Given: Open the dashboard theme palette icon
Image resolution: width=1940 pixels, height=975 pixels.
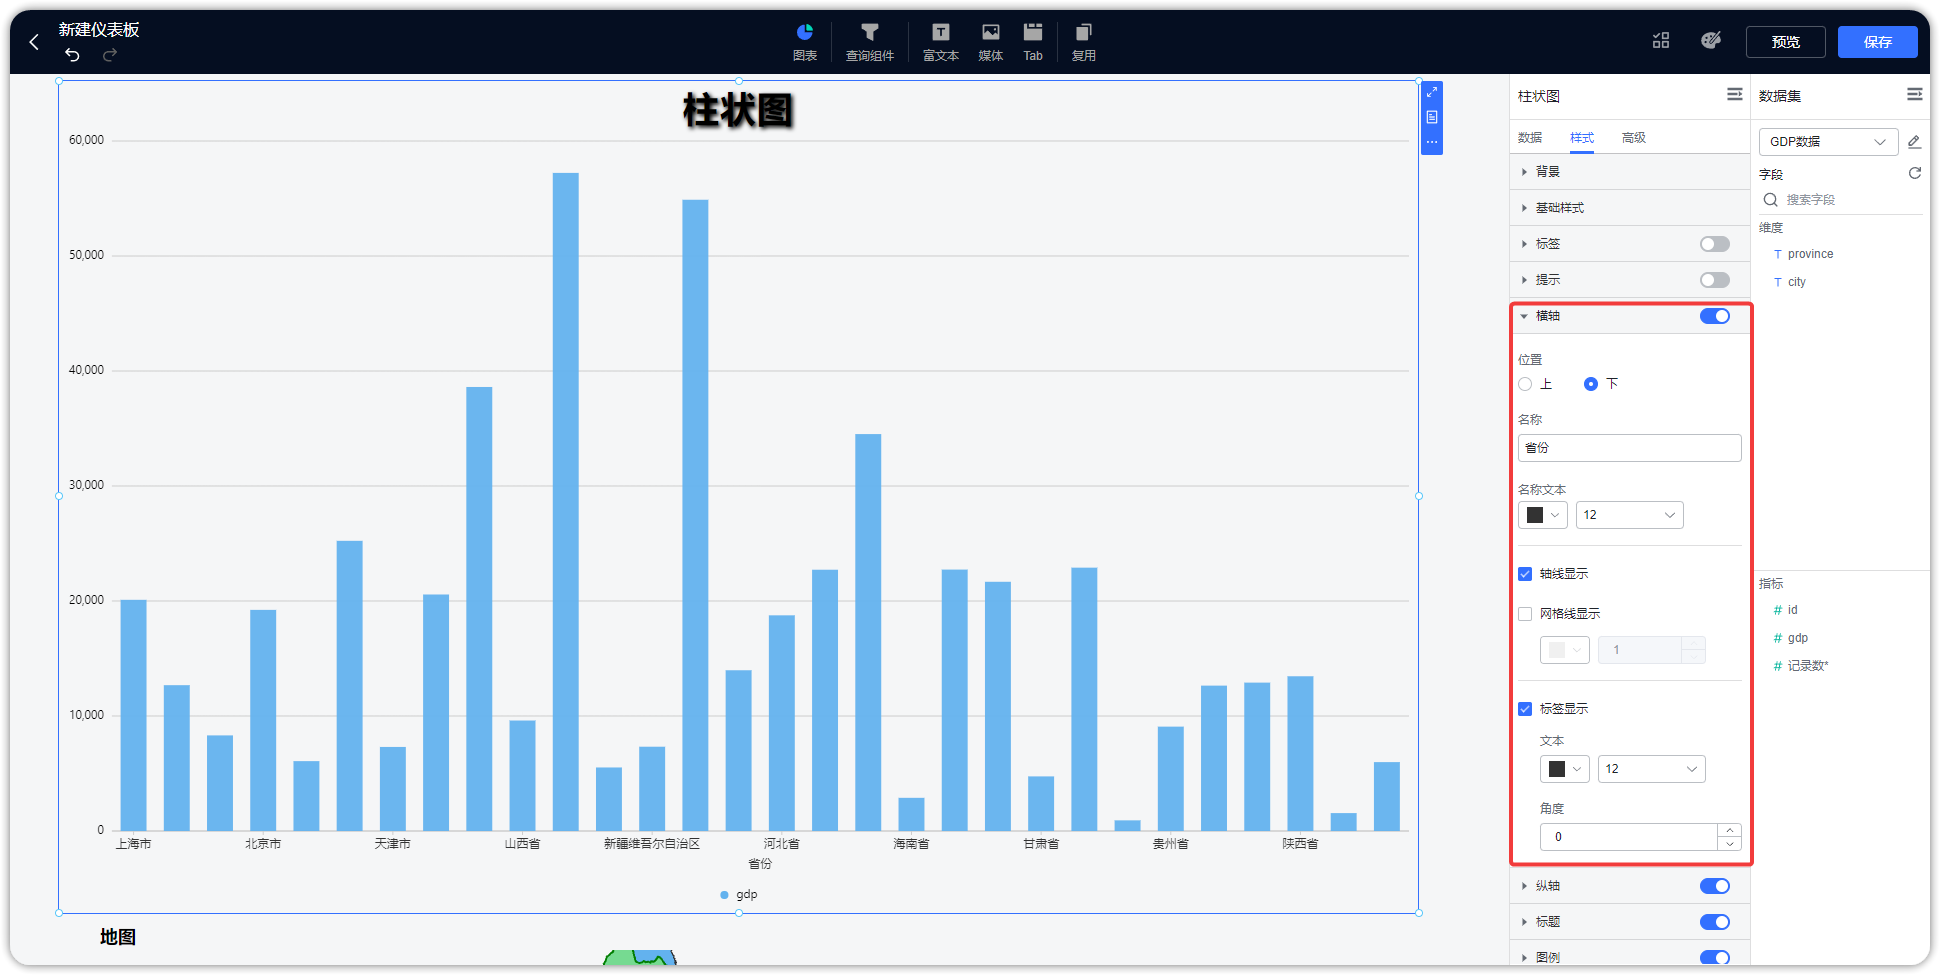Looking at the screenshot, I should tap(1711, 41).
